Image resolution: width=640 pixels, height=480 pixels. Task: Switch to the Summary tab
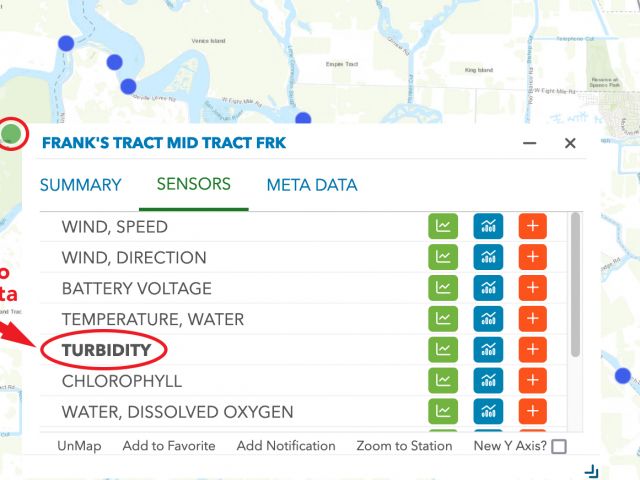pyautogui.click(x=80, y=185)
